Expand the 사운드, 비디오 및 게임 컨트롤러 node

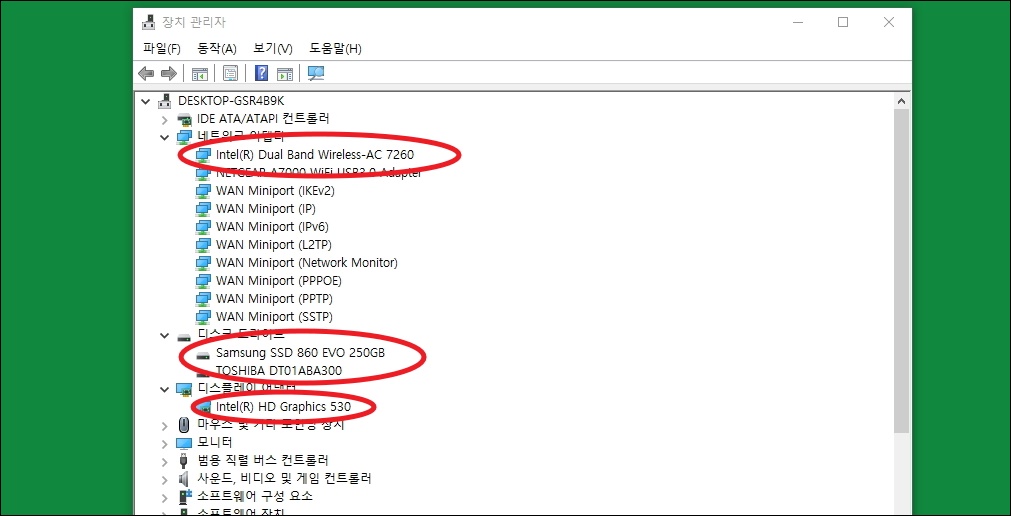165,479
